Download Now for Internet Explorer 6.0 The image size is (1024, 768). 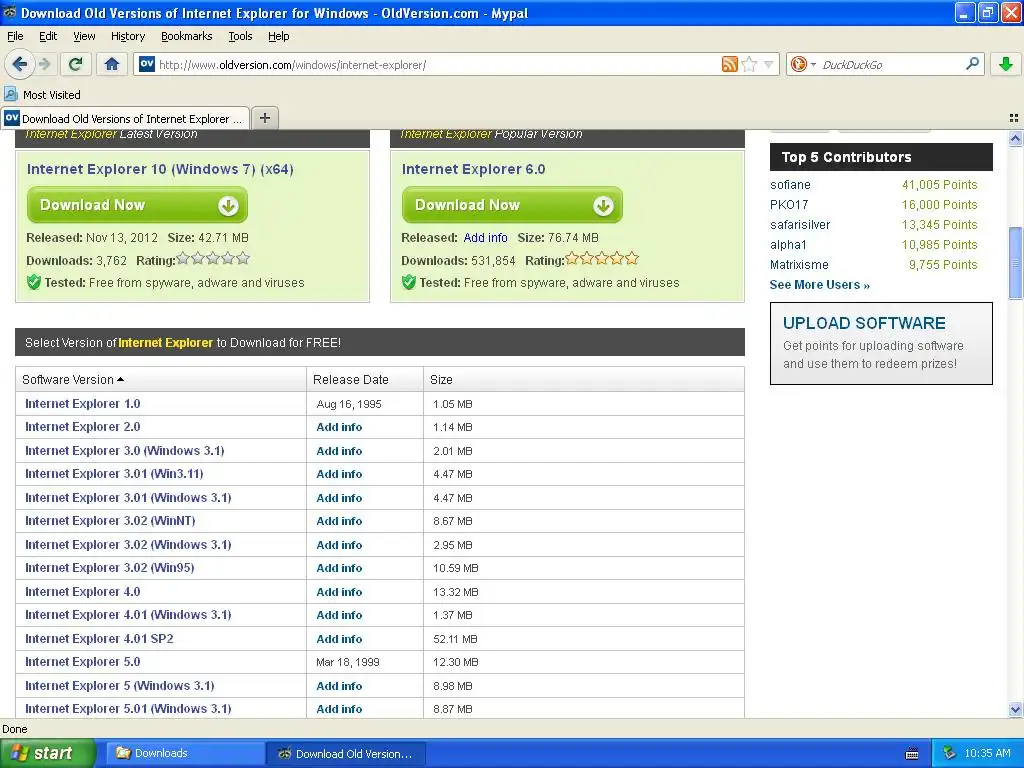pos(512,205)
